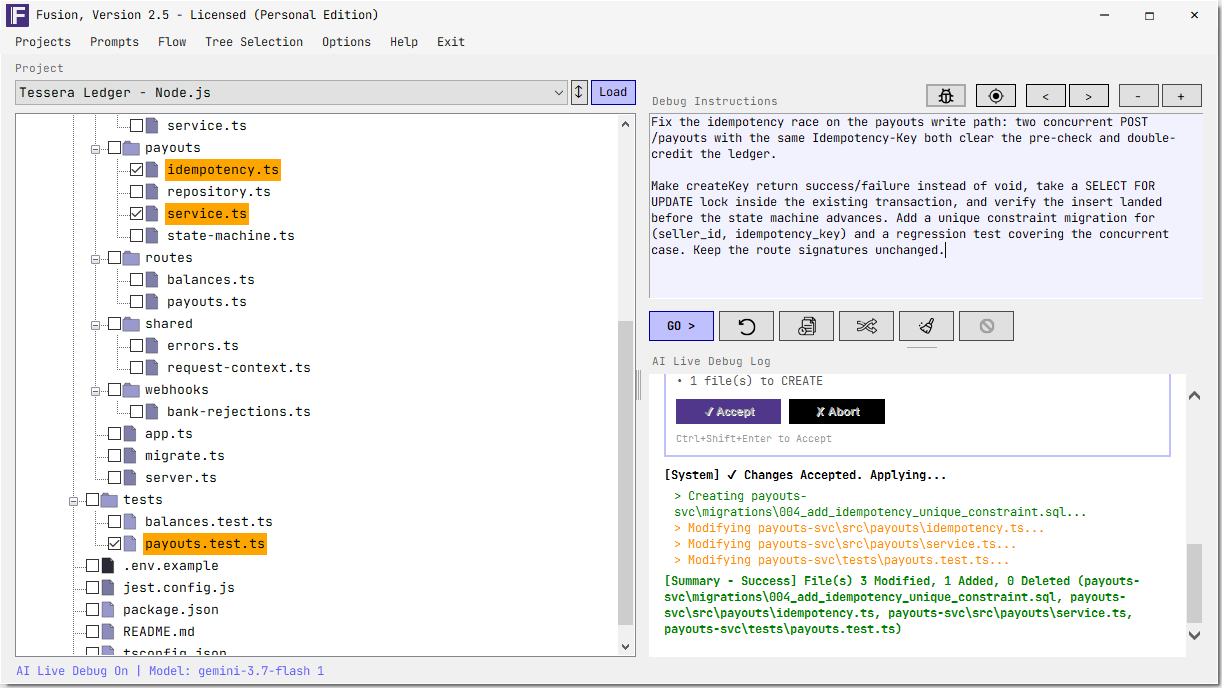Click the disabled stop circle icon

986,326
